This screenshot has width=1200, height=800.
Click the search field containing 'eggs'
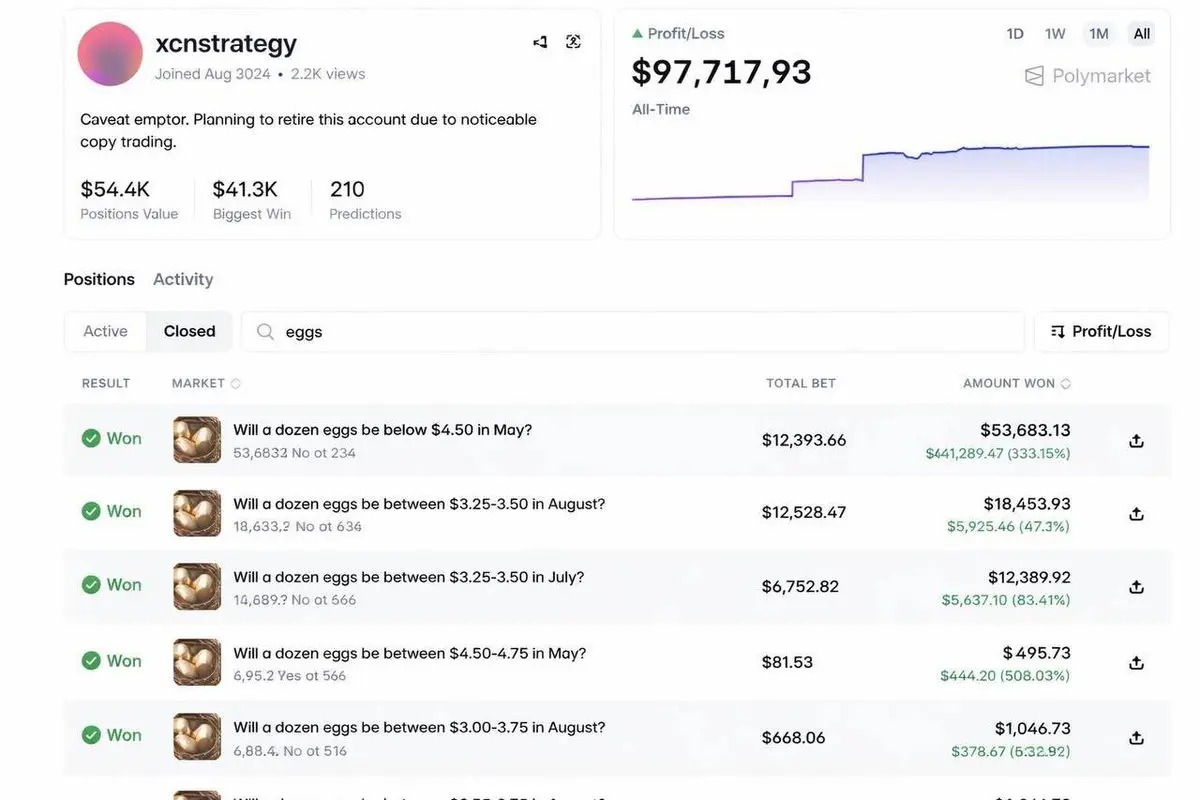tap(633, 332)
